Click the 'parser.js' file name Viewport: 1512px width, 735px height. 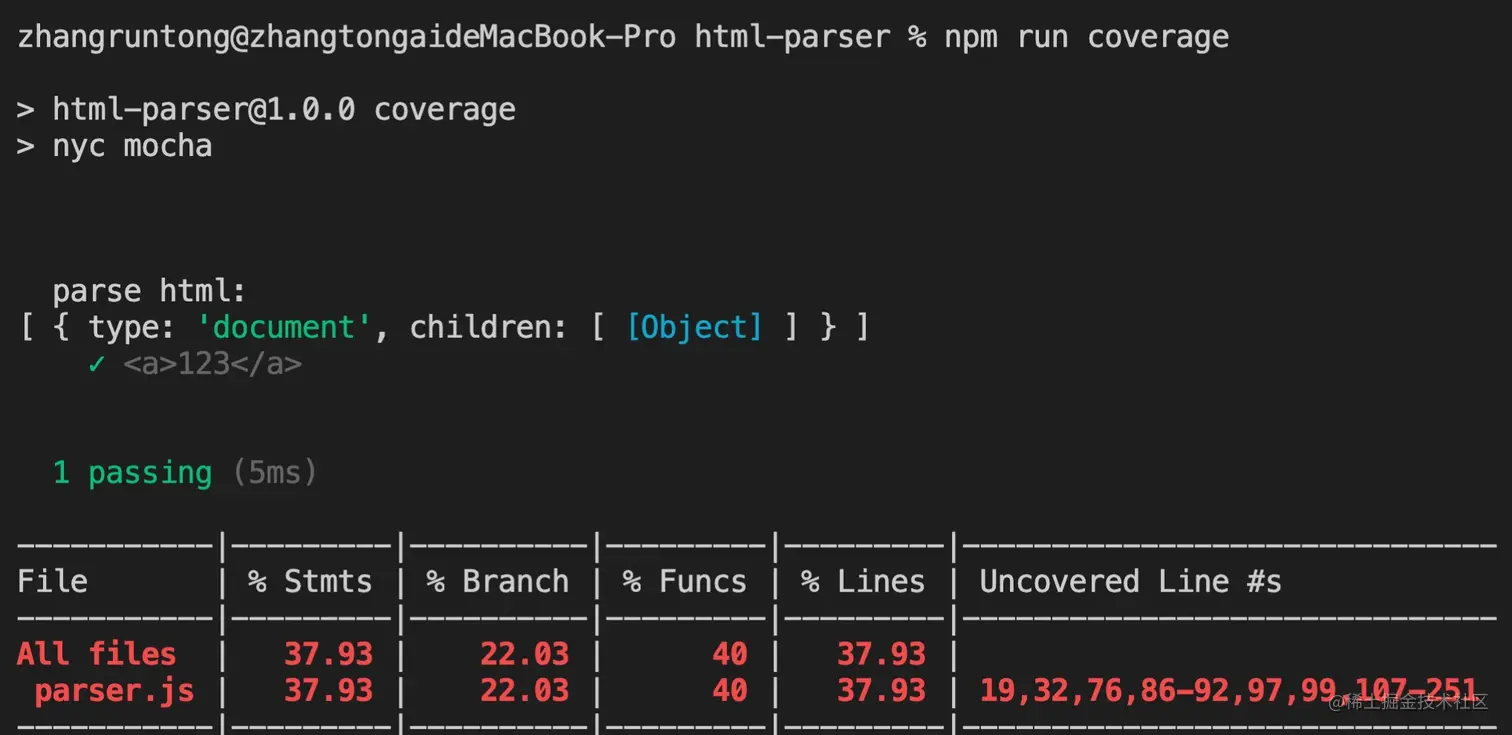[x=114, y=690]
